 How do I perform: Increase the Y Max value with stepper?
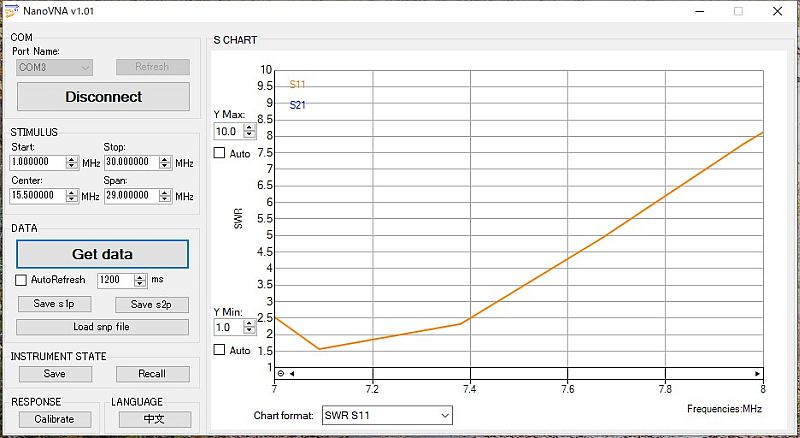[x=250, y=127]
